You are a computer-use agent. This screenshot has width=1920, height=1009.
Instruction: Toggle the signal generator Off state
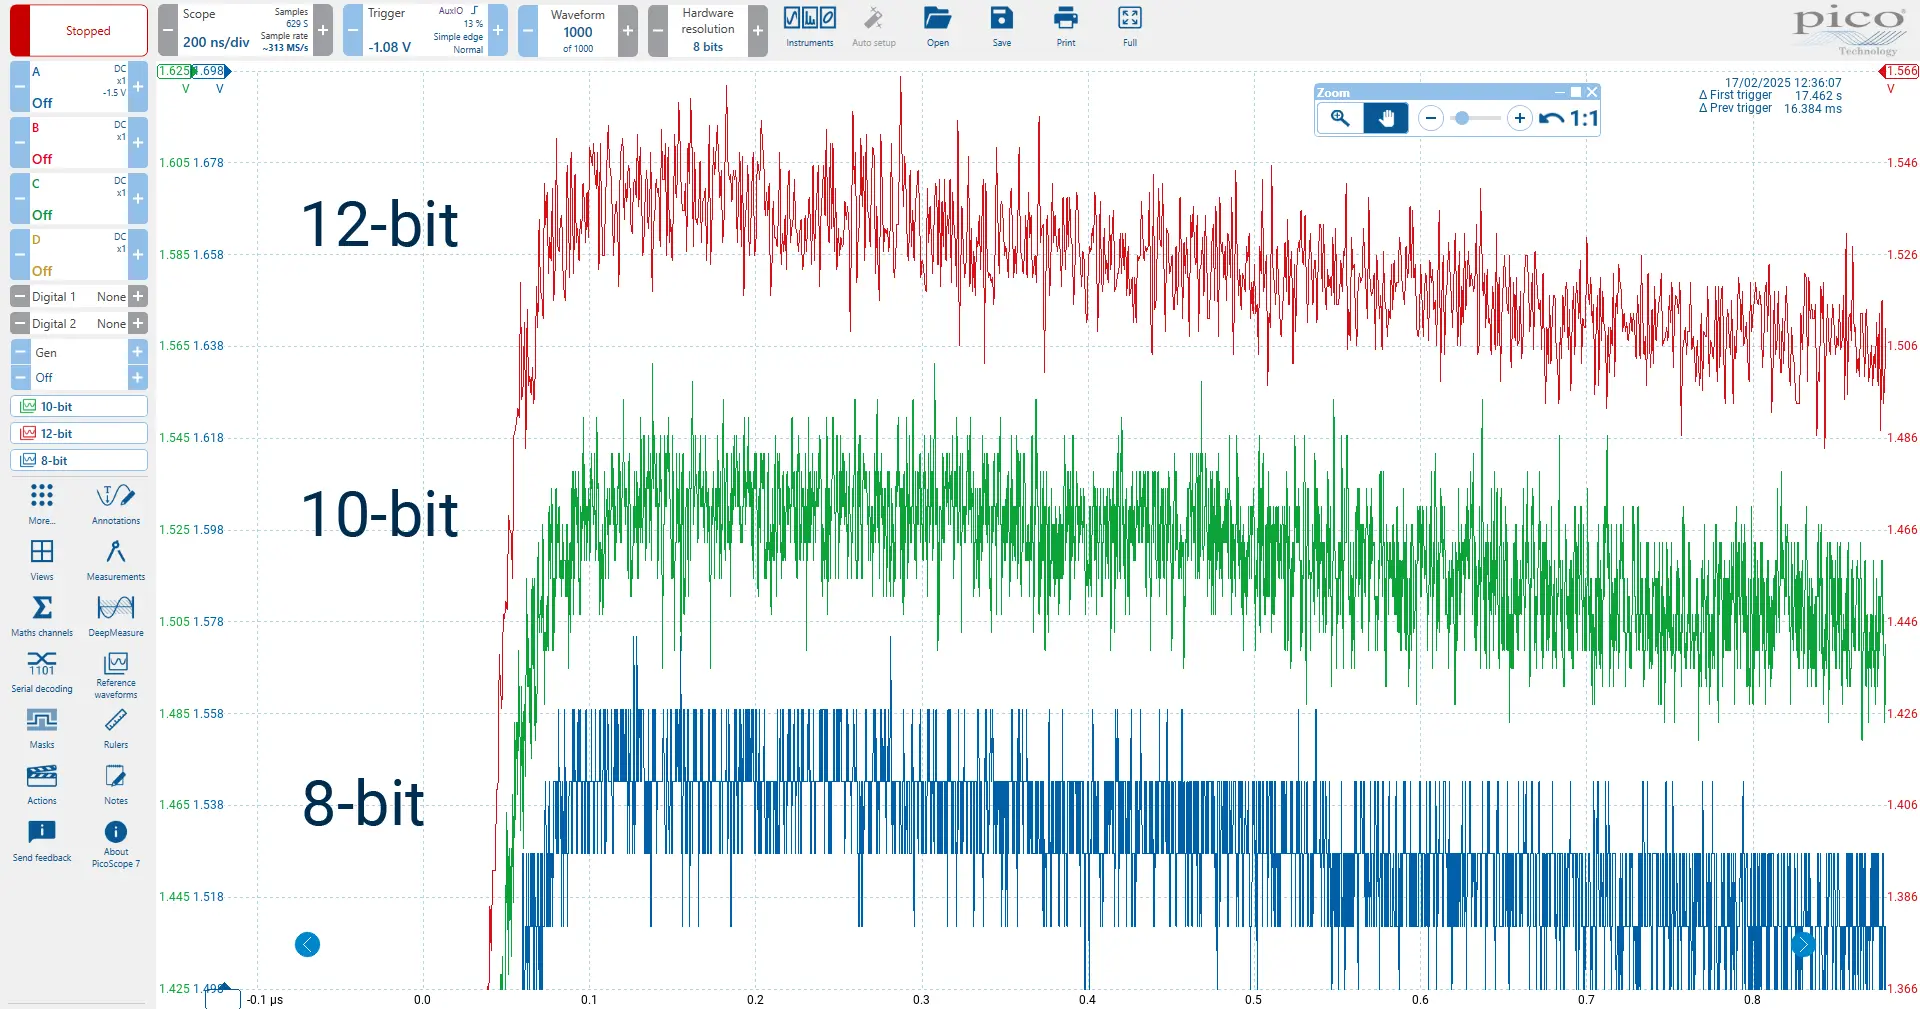click(x=44, y=378)
